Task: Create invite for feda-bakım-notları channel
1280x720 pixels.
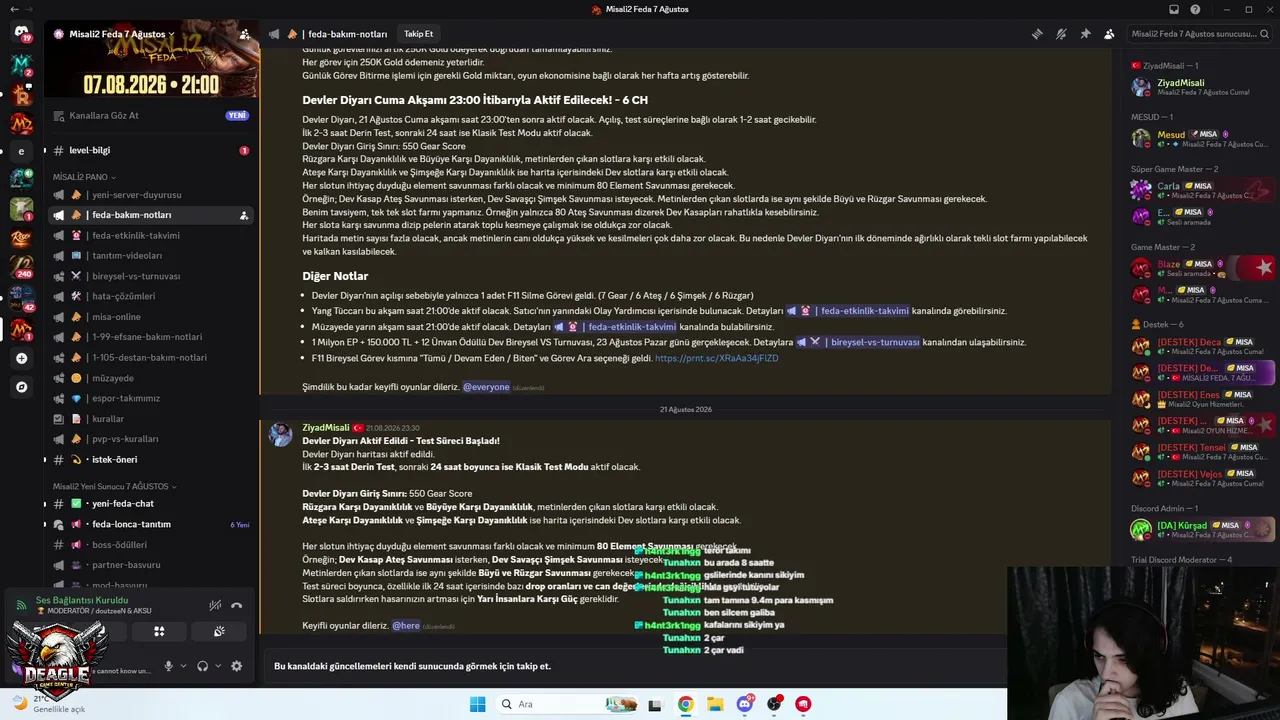Action: click(x=244, y=215)
